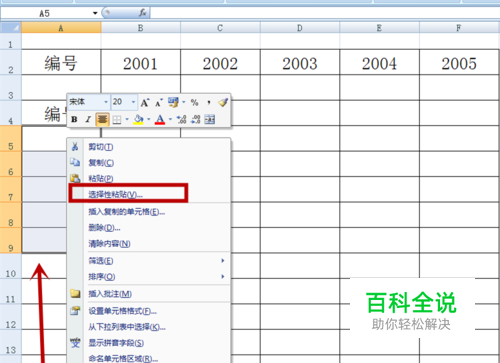The width and height of the screenshot is (500, 363).
Task: Choose 清除内容(N) from context menu
Action: 149,244
